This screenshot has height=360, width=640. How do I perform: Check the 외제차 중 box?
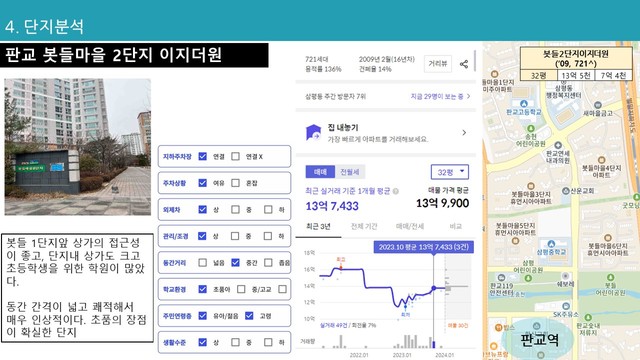point(236,209)
